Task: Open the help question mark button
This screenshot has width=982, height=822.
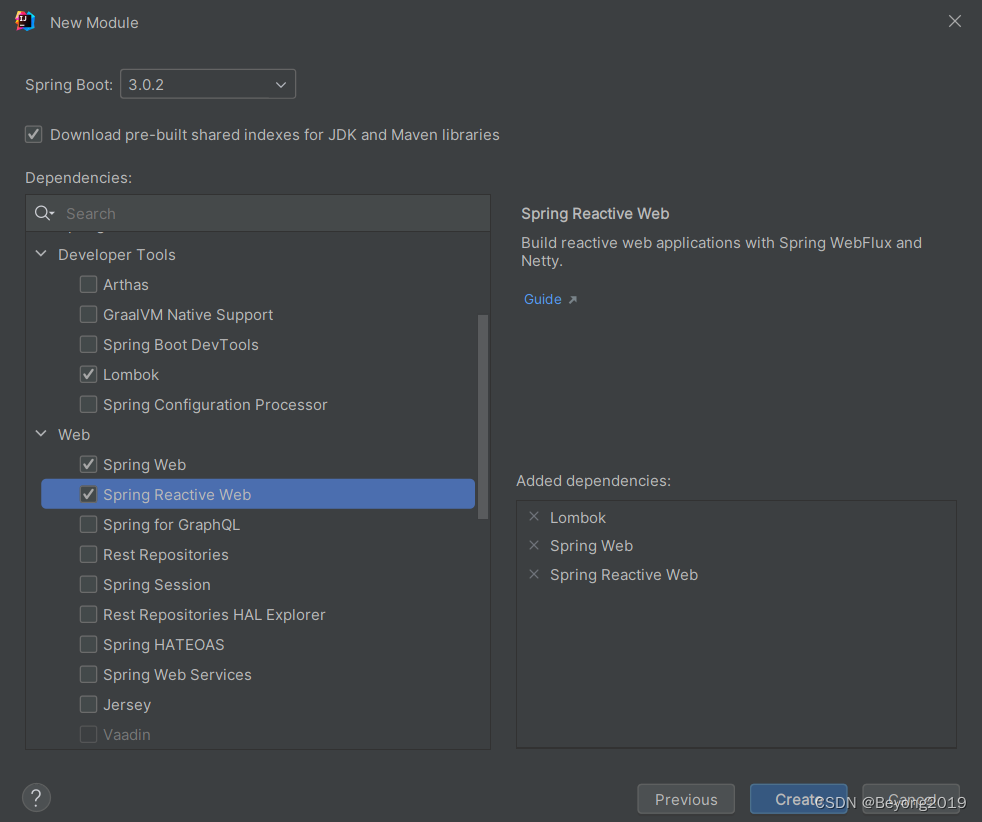Action: (36, 798)
